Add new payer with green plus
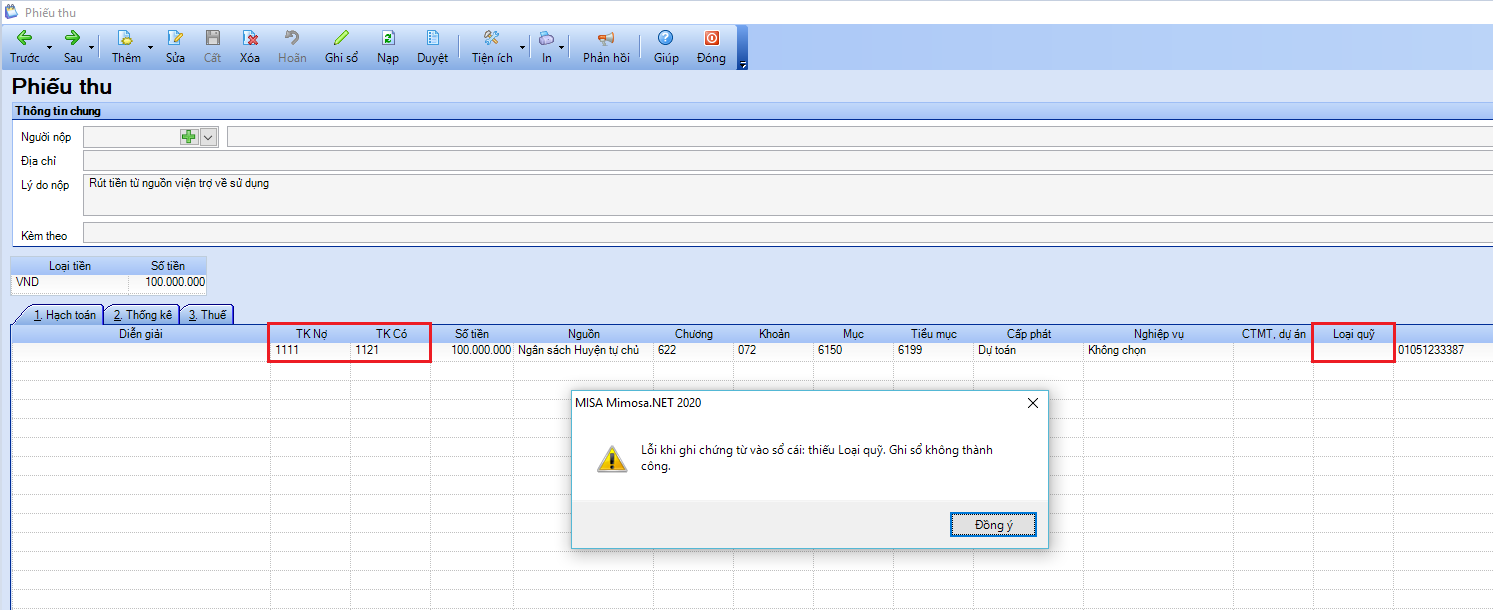Image resolution: width=1493 pixels, height=610 pixels. coord(188,137)
